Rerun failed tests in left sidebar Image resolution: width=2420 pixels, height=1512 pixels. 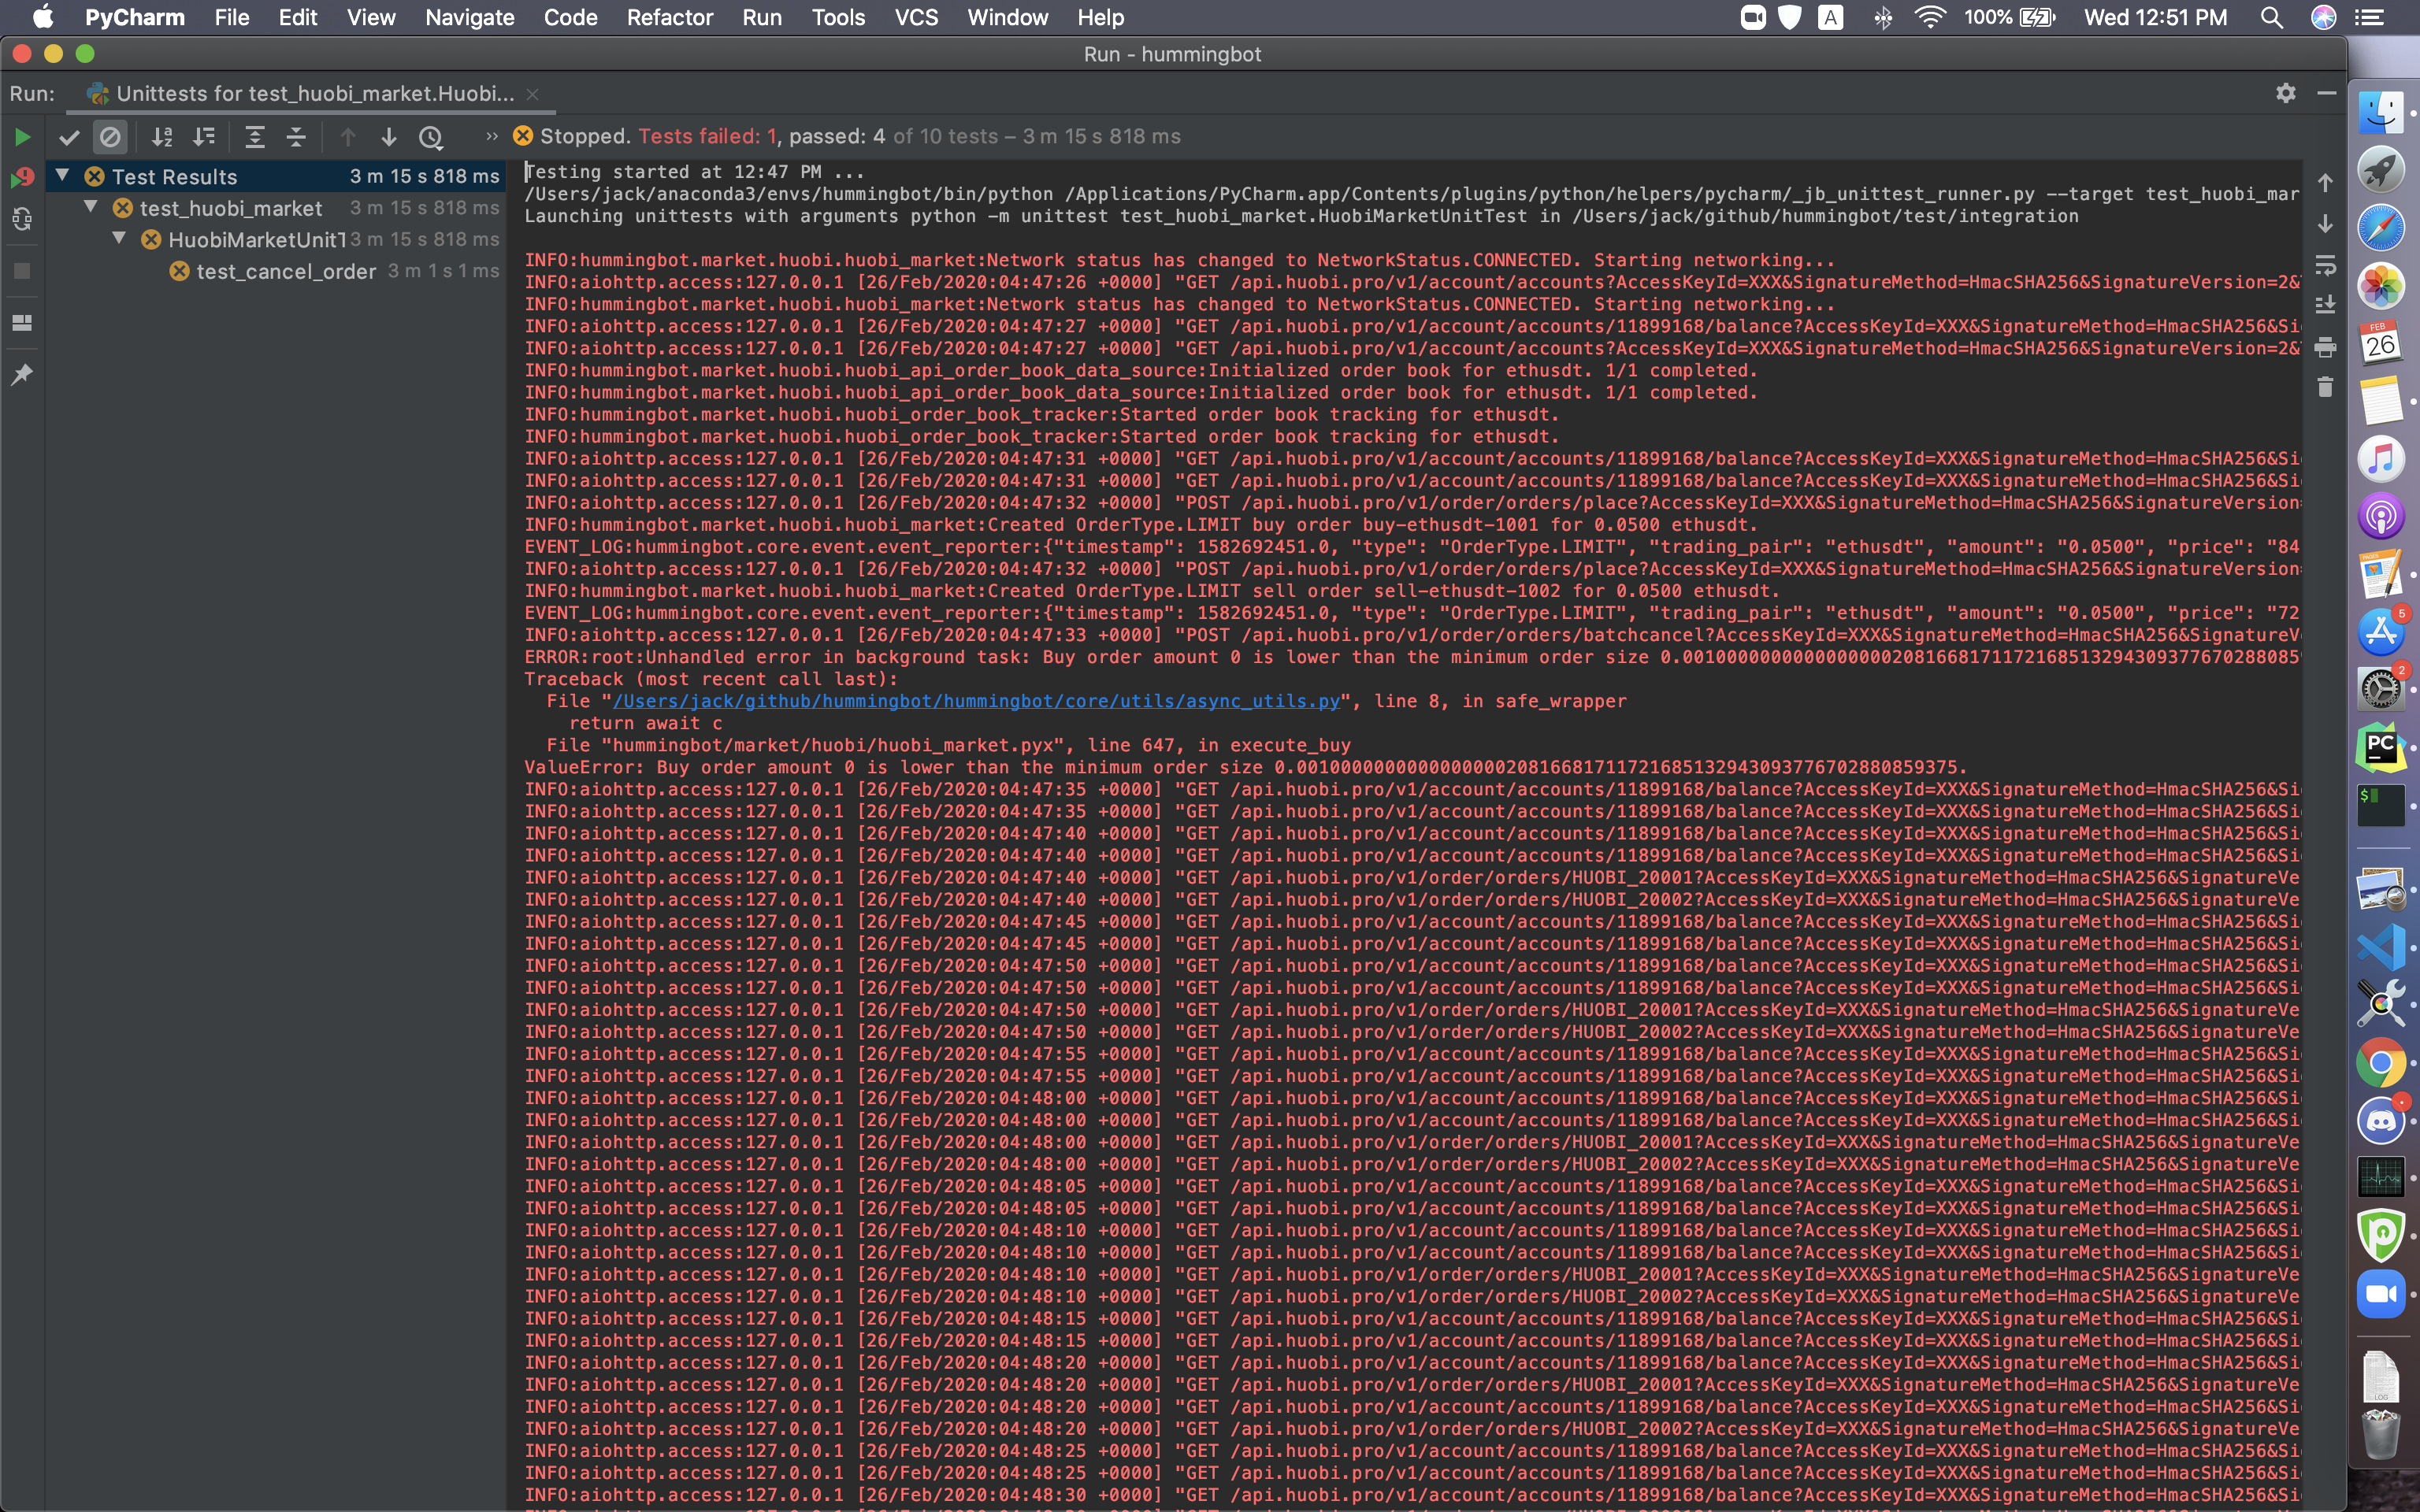[x=22, y=178]
